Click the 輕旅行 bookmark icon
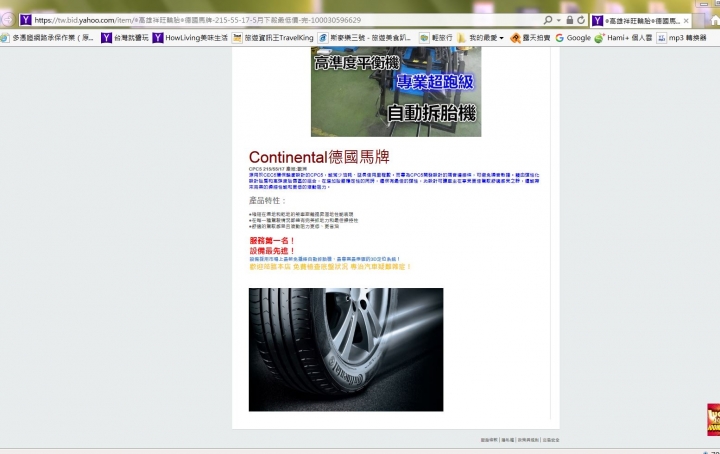 (424, 38)
